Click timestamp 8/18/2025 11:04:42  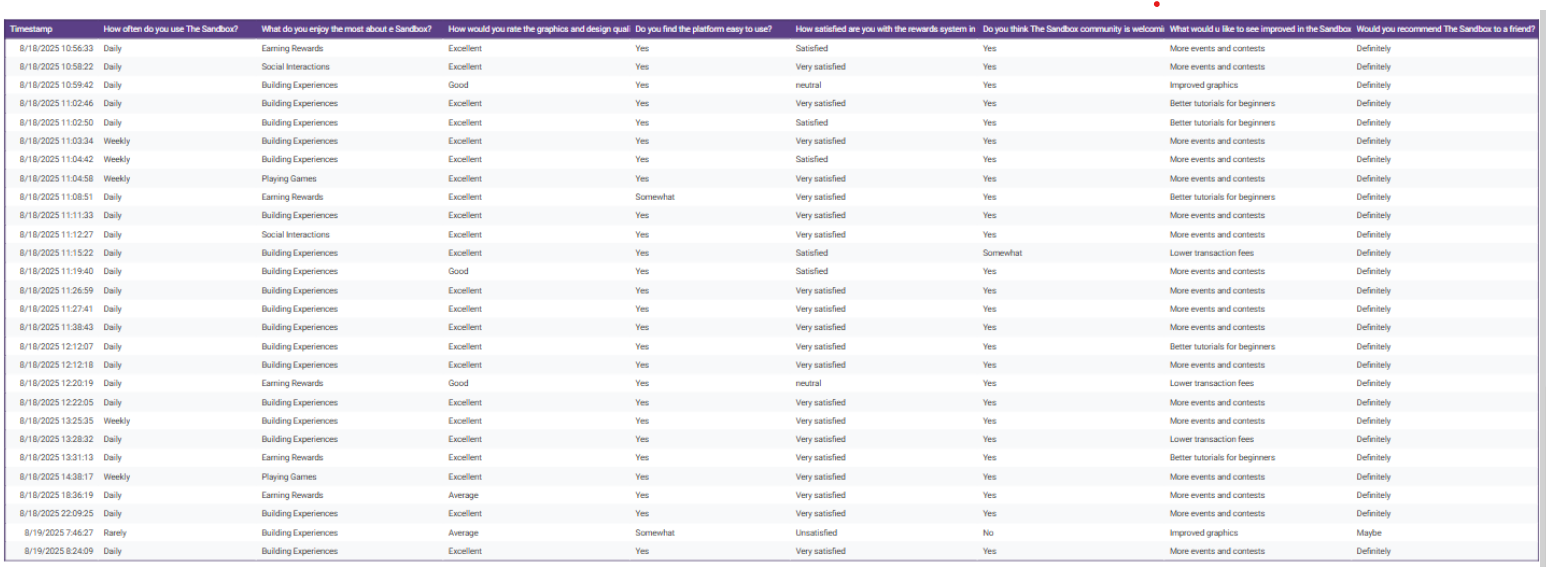(56, 160)
